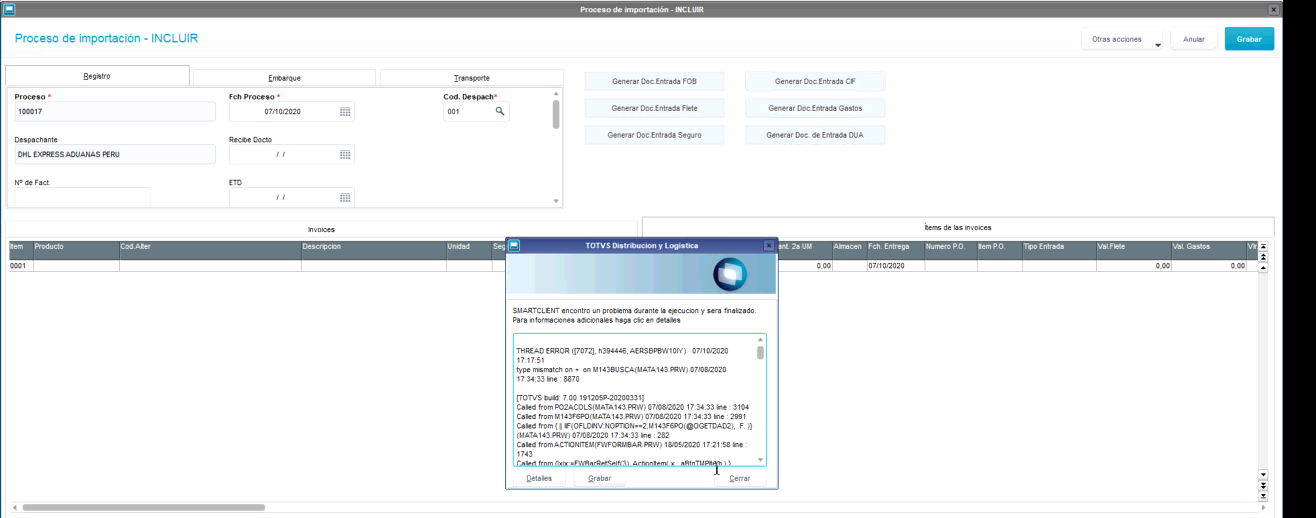Click form panel scroll down arrow
Viewport: 1316px width, 518px height.
(x=556, y=202)
